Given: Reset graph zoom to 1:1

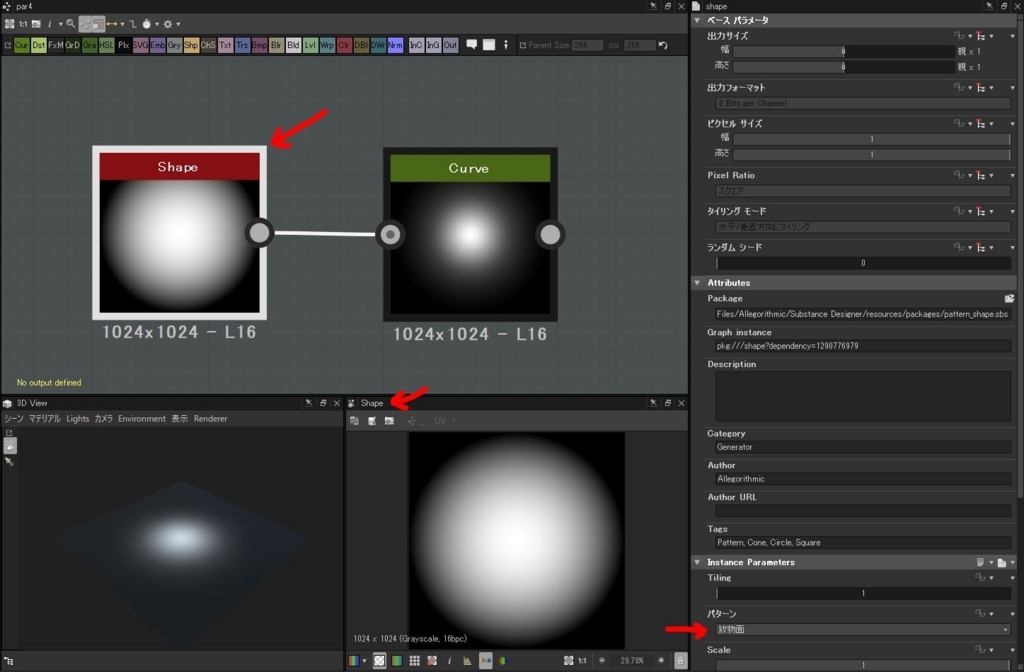Looking at the screenshot, I should (x=23, y=24).
